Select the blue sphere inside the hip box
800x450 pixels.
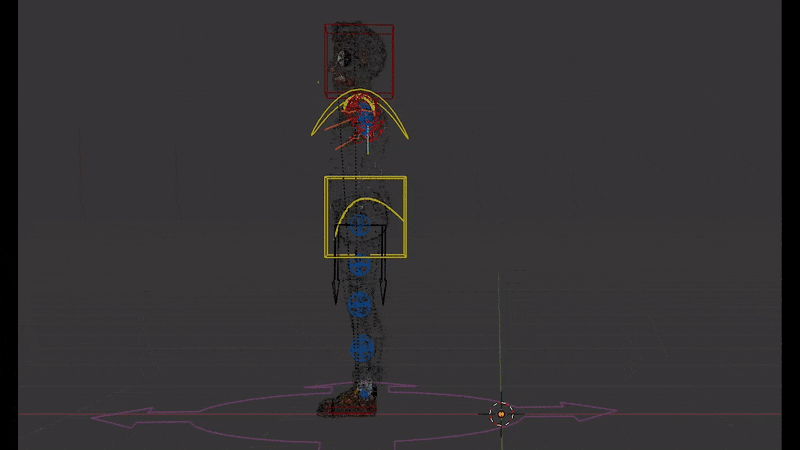(361, 228)
